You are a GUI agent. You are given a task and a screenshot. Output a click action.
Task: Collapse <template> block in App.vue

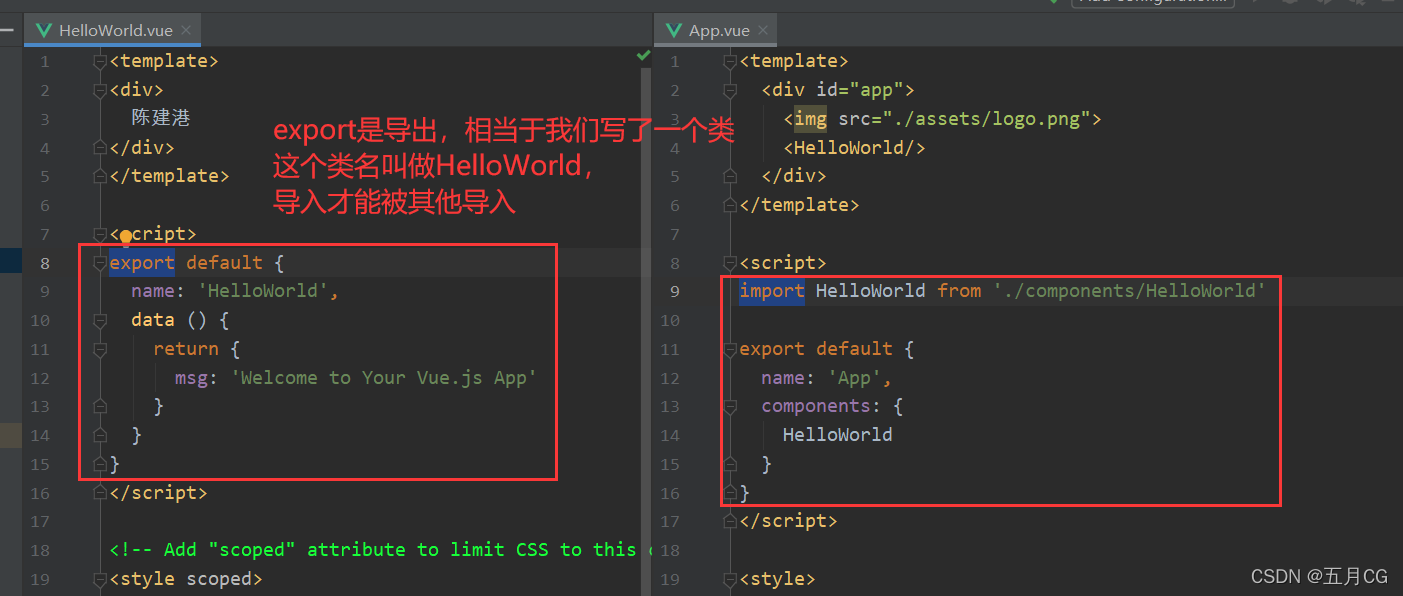tap(729, 61)
